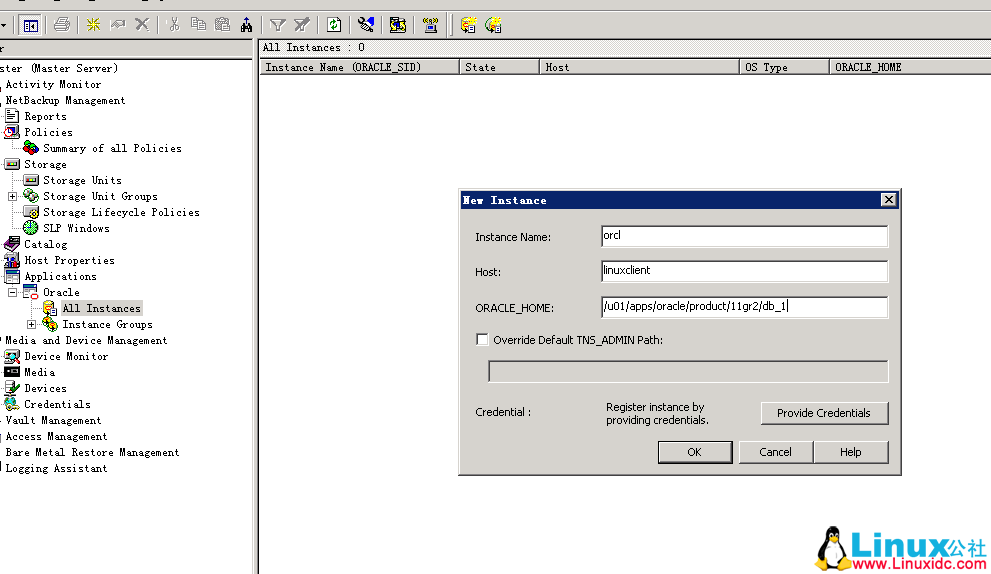Collapse the Oracle tree node
Screen dimensions: 991x574
(12, 293)
